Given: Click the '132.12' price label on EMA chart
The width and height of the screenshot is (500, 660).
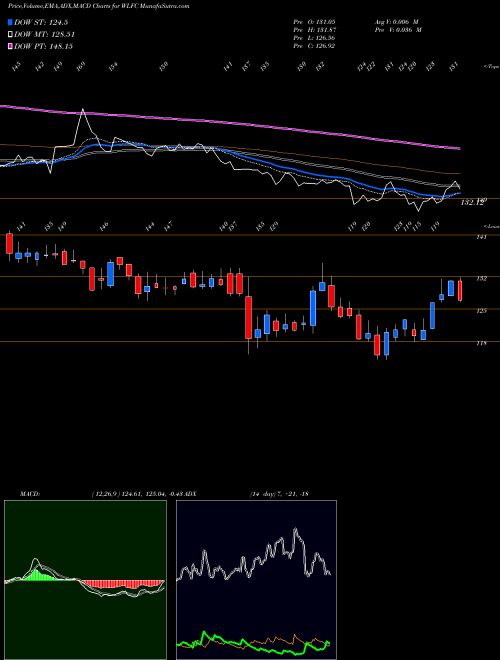Looking at the screenshot, I should 472,203.
